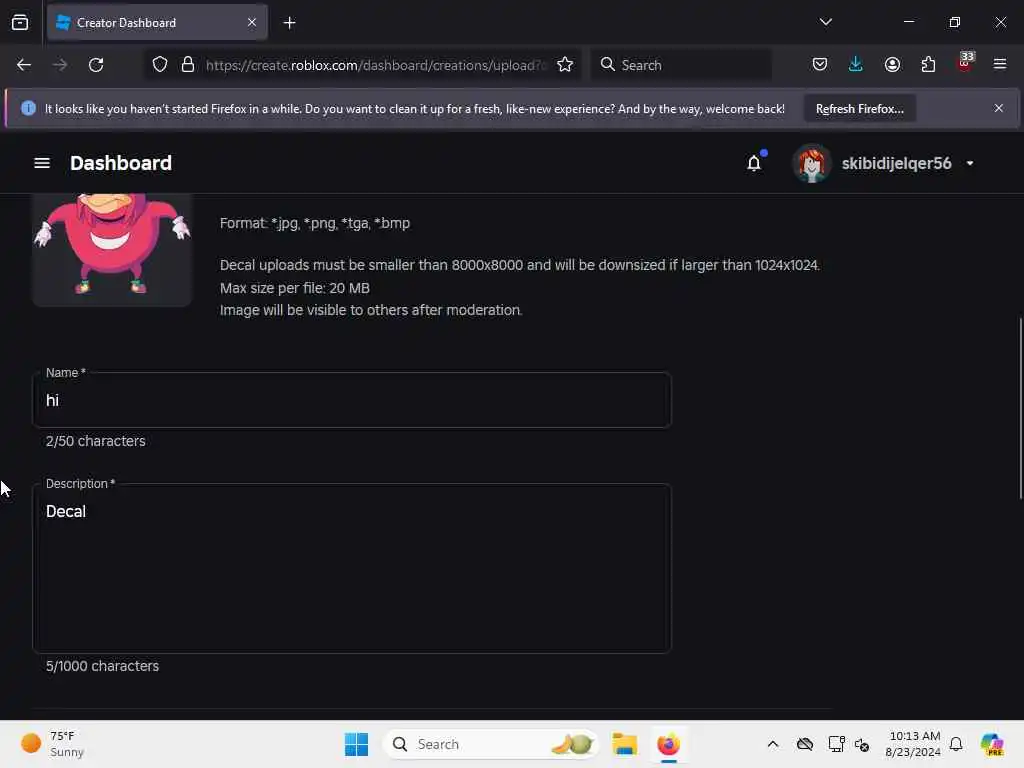Reload the current page
This screenshot has width=1024, height=768.
tap(96, 65)
